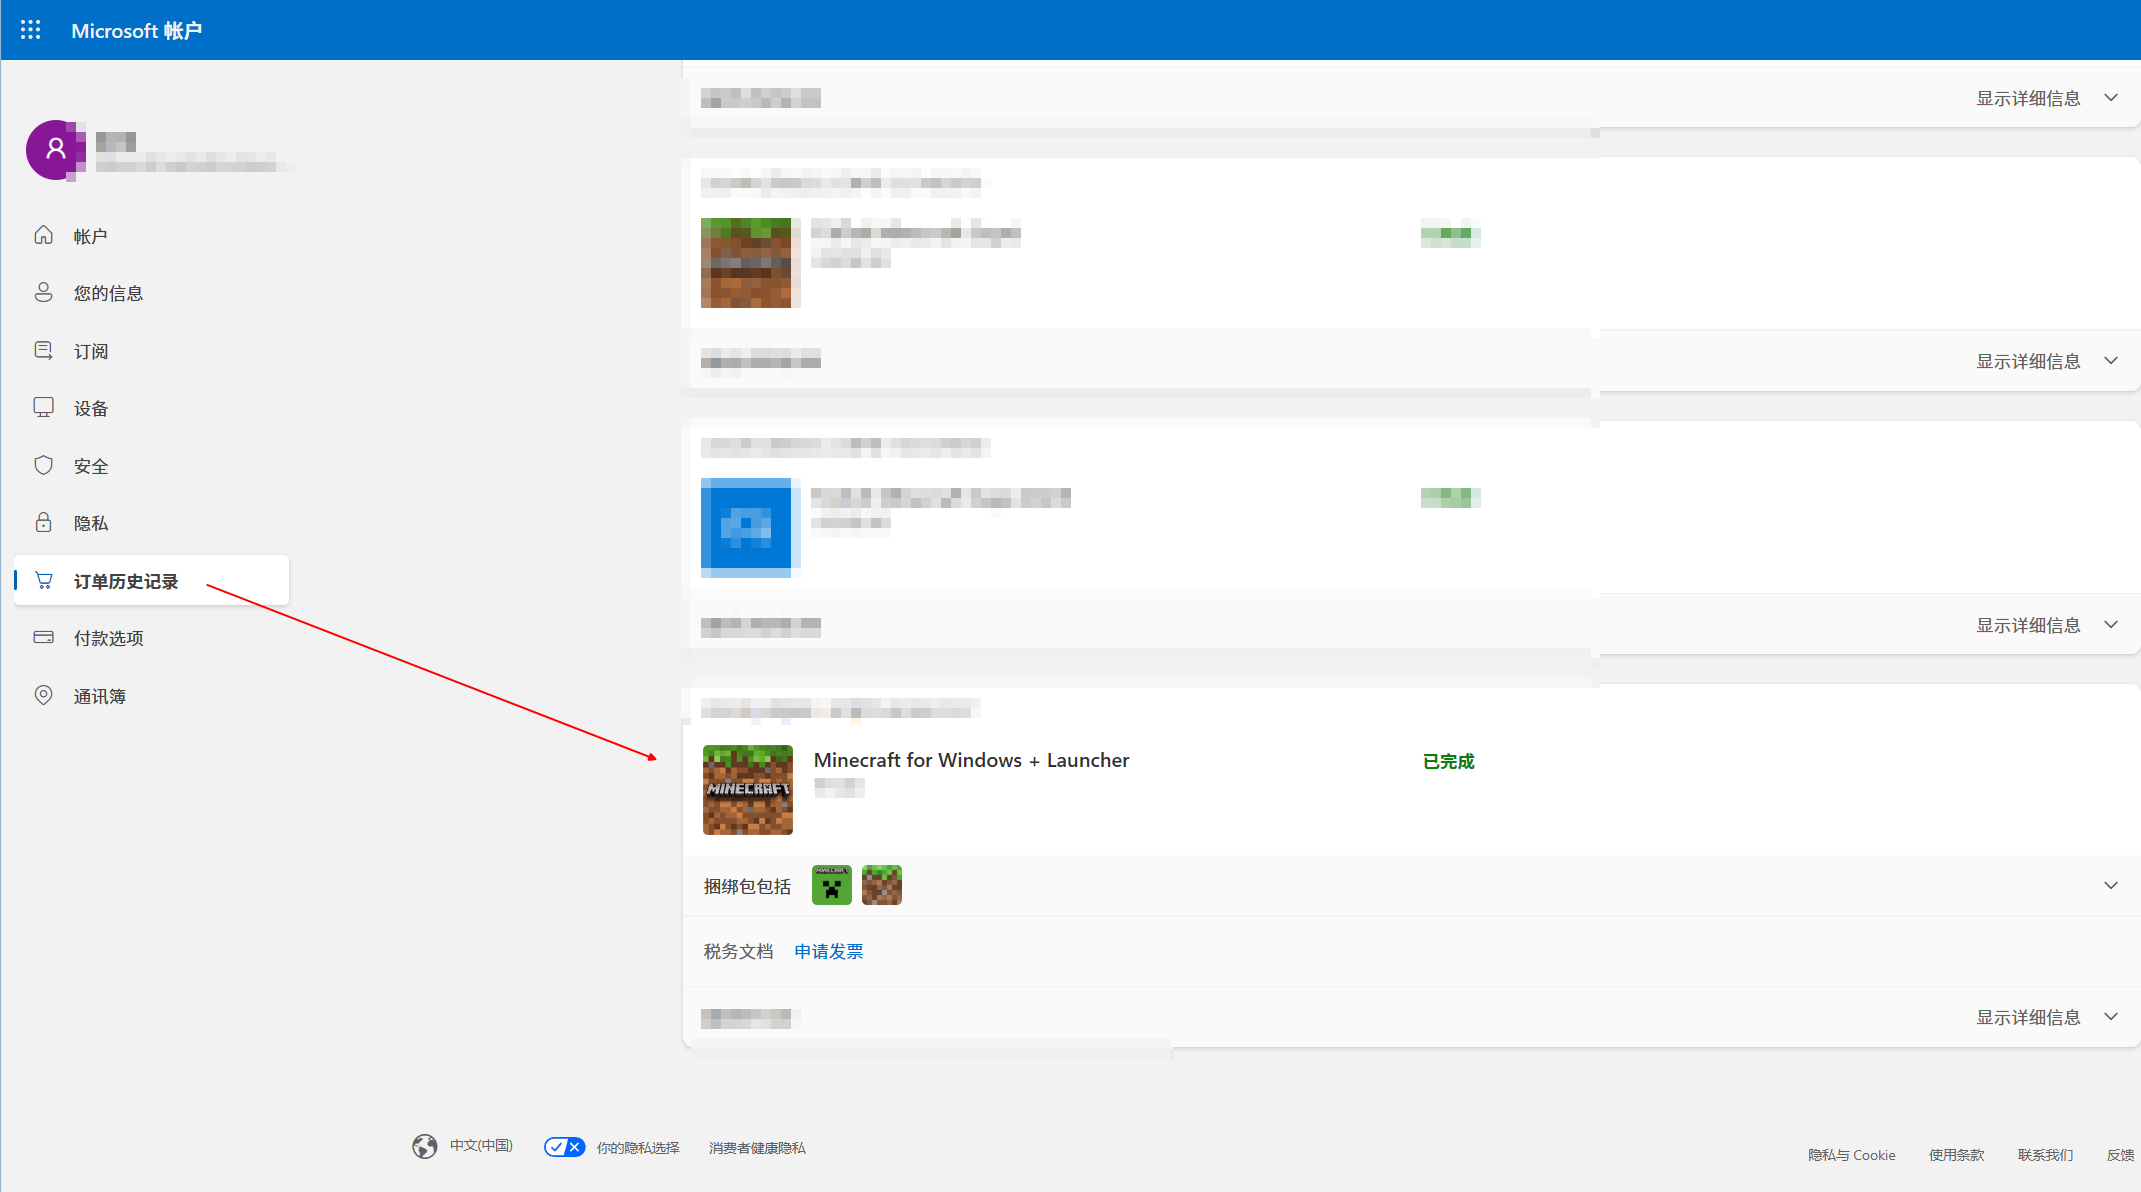Toggle the 你的隐私选择 privacy choice switch
The image size is (2141, 1192).
coord(565,1147)
